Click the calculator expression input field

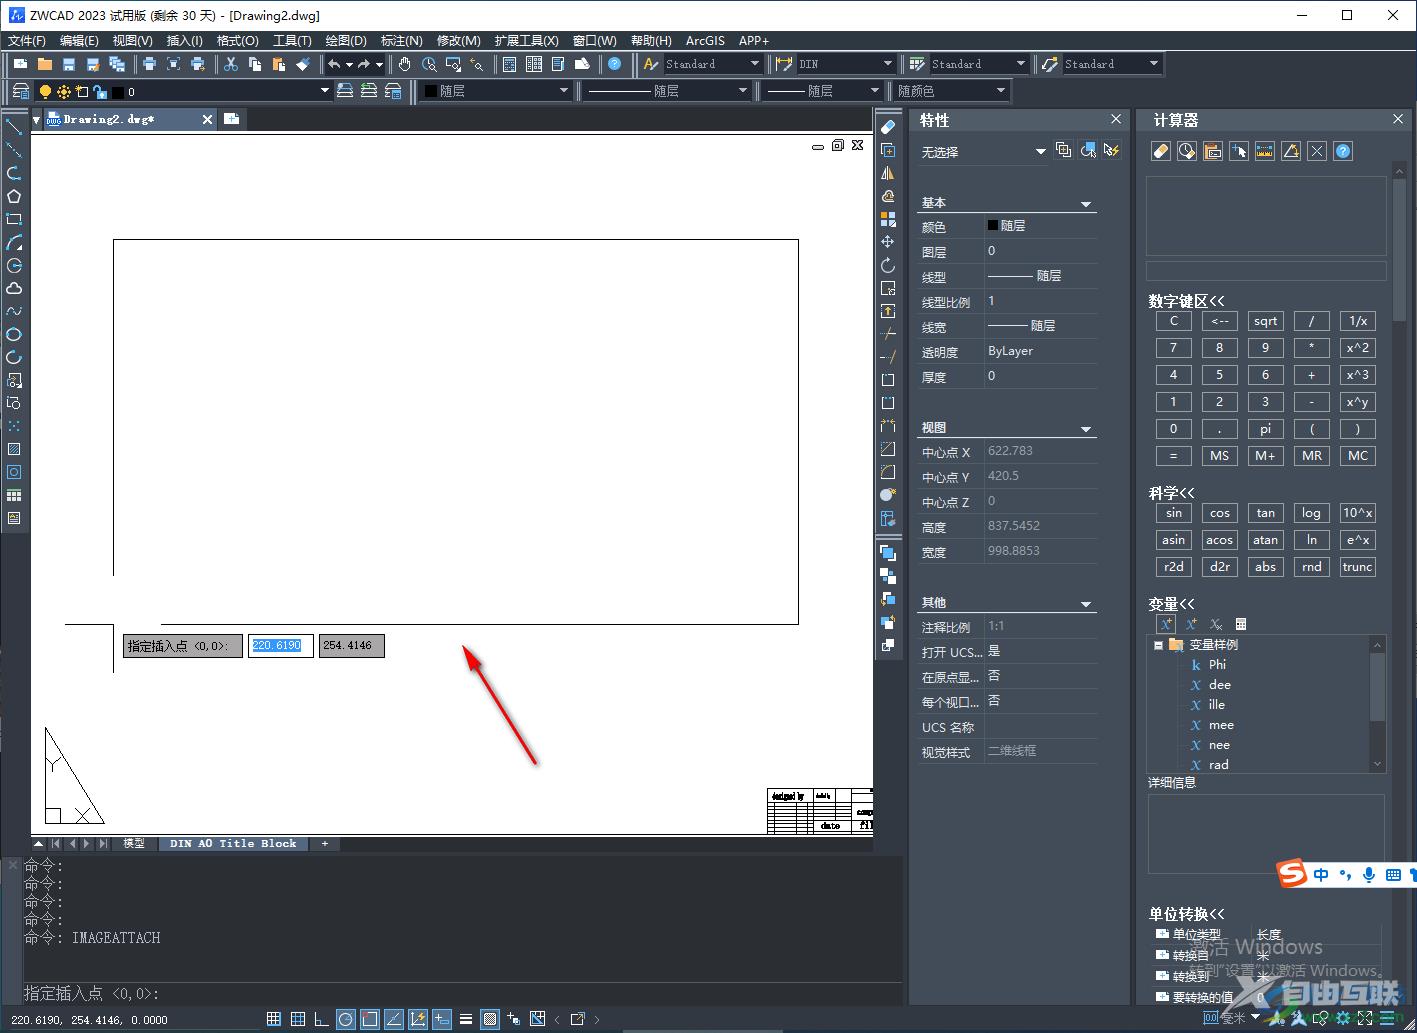click(x=1265, y=271)
